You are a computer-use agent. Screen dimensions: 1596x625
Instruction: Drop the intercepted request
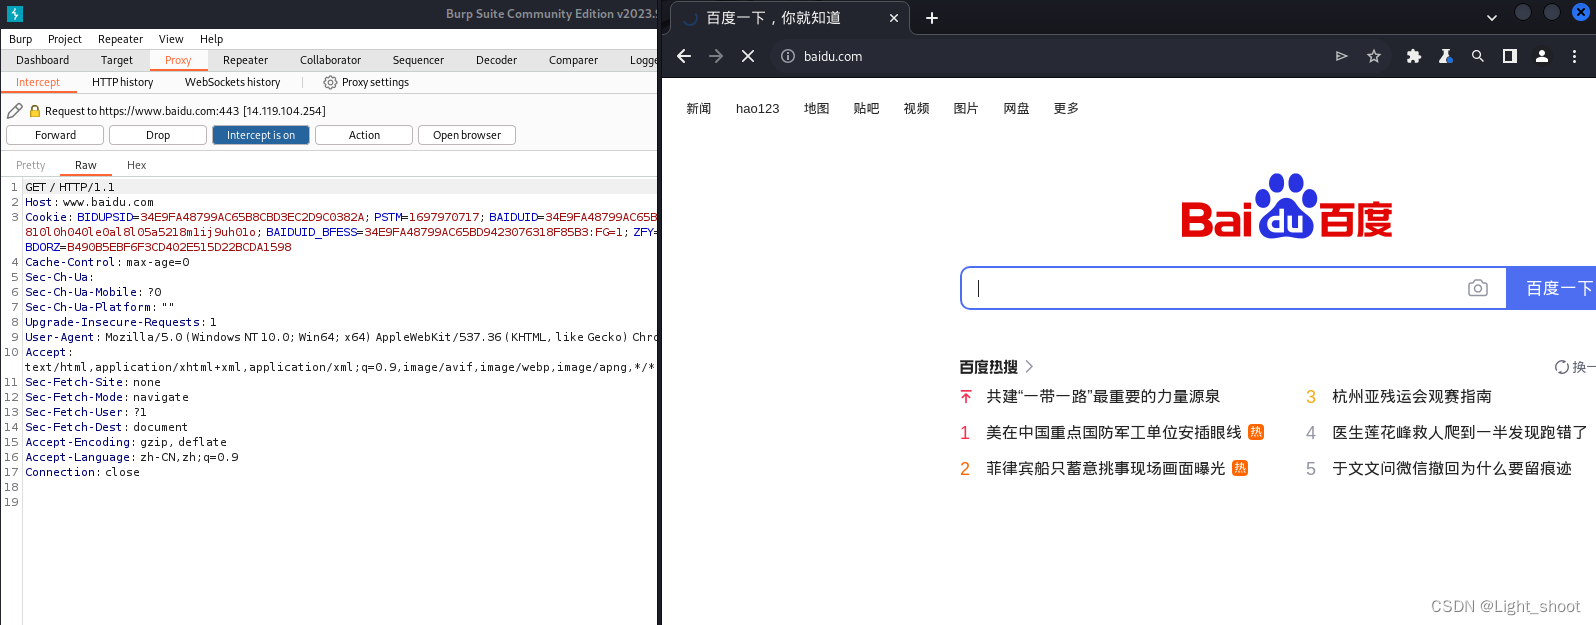(158, 135)
